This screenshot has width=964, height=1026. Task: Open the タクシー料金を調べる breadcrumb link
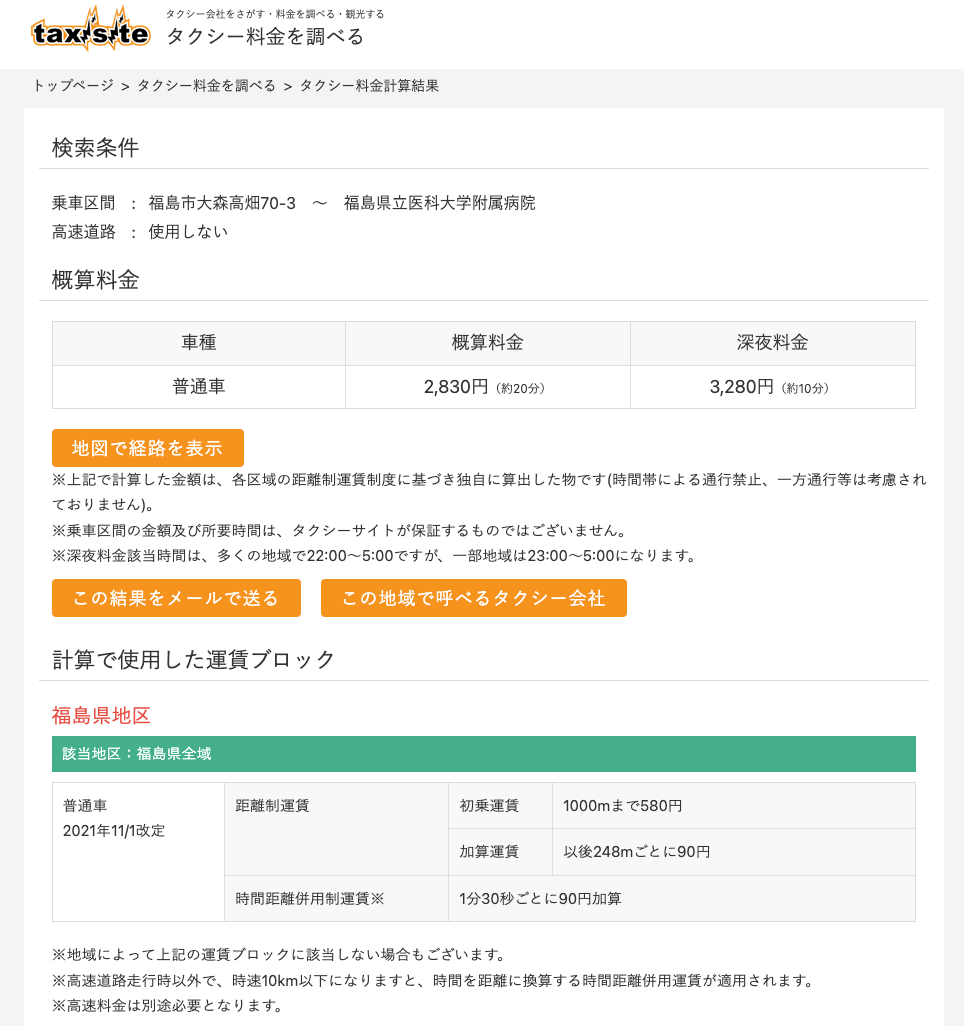[x=206, y=86]
